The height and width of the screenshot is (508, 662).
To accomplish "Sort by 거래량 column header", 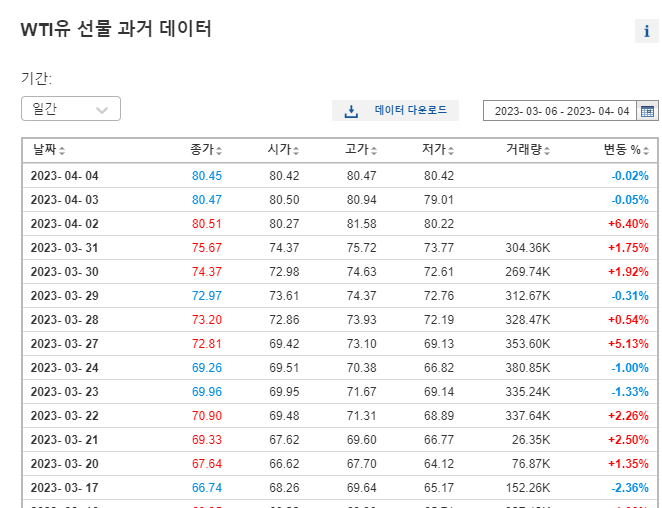I will (x=528, y=149).
